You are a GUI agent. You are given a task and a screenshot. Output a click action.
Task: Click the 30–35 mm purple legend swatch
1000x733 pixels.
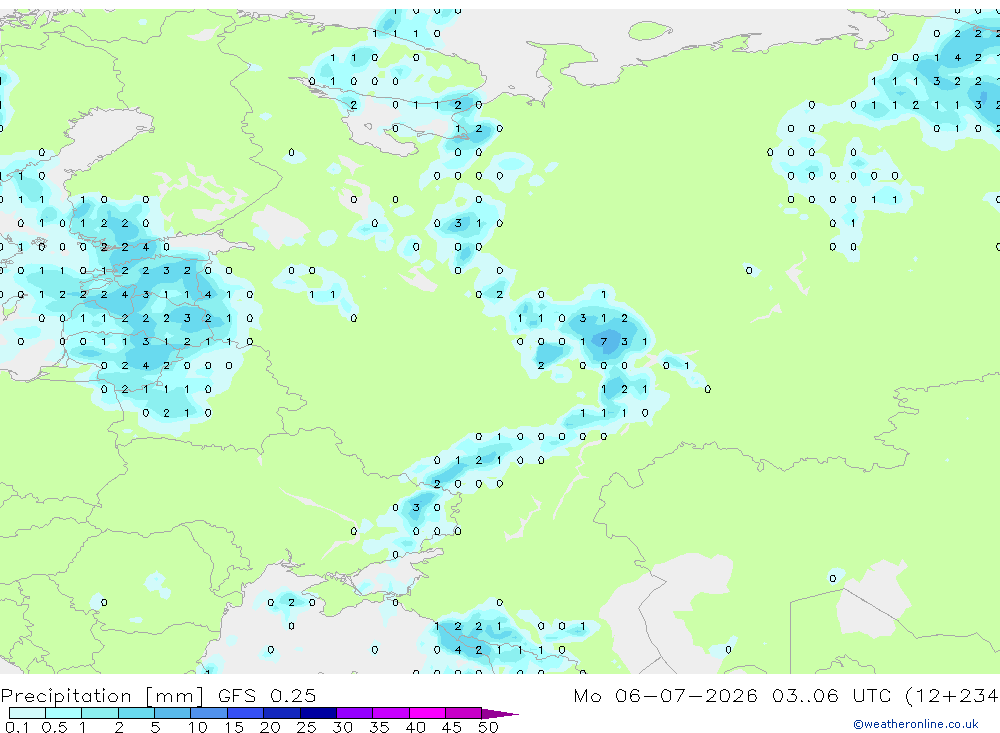pyautogui.click(x=355, y=713)
